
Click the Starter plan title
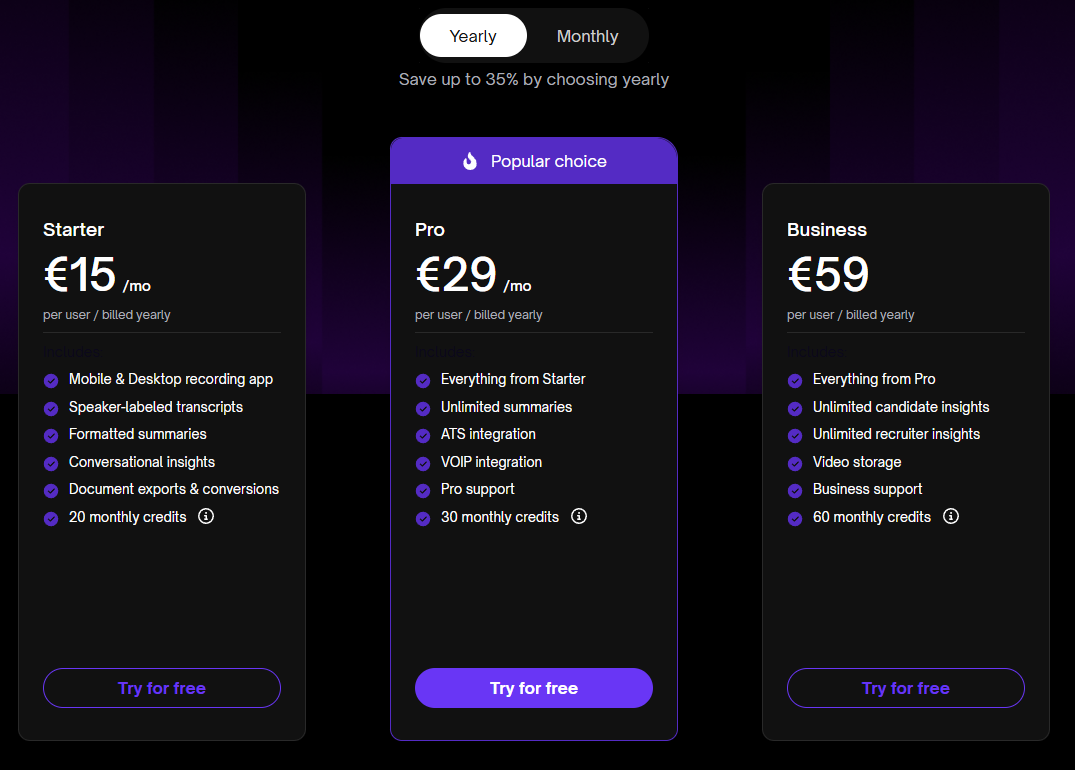(x=73, y=229)
